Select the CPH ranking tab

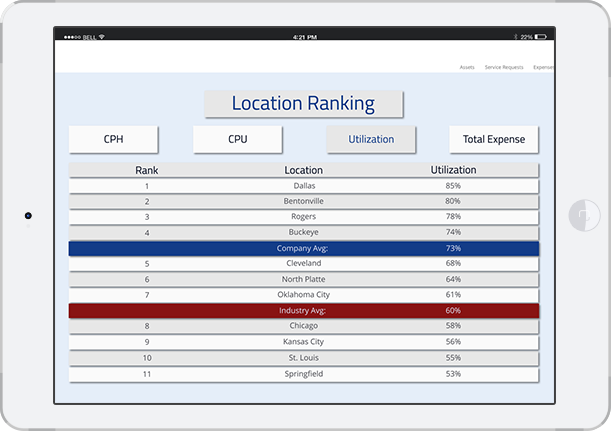(113, 139)
